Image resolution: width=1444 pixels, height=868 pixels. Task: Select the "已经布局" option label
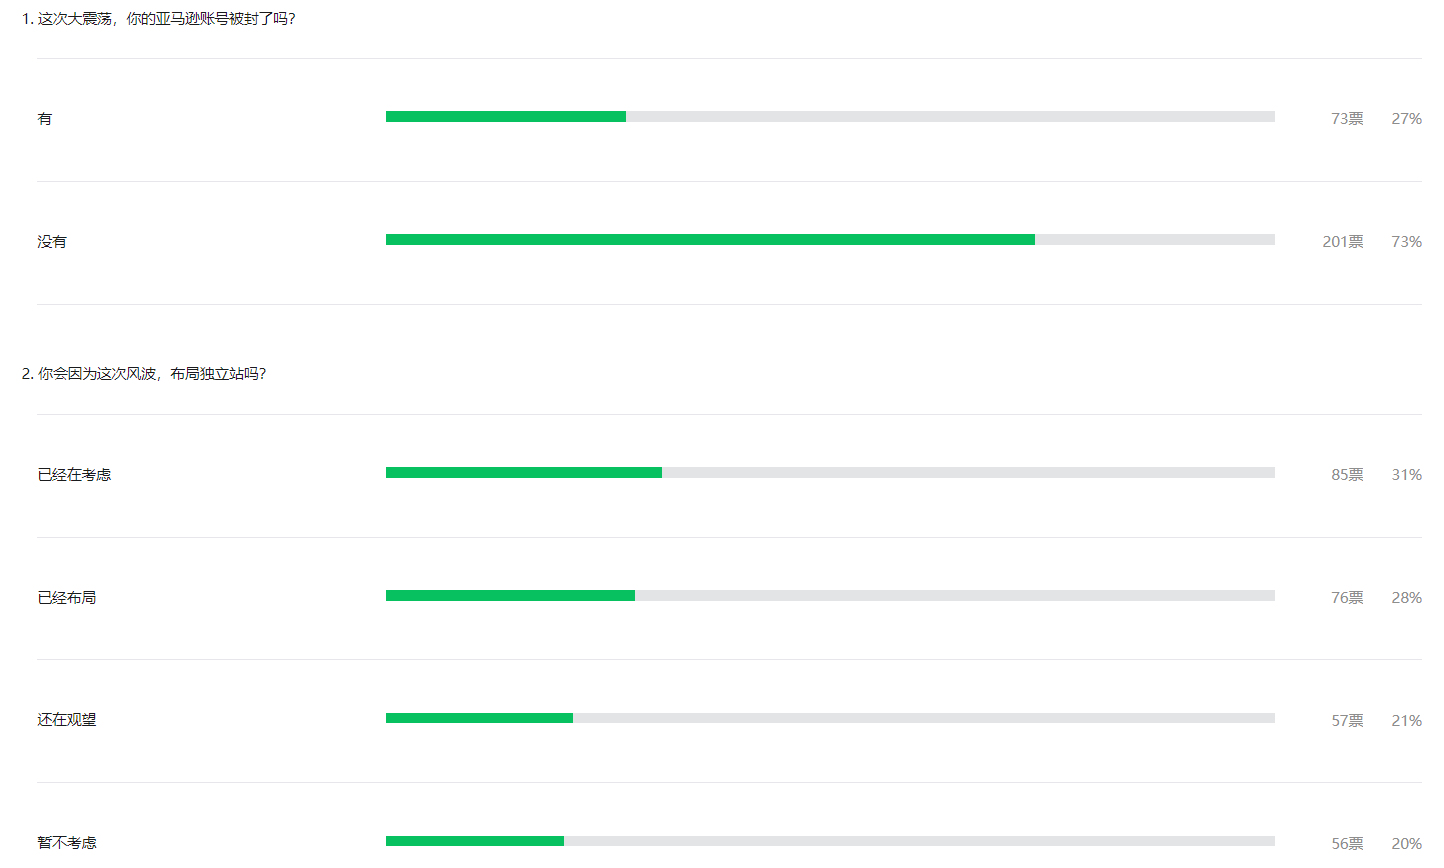tap(67, 598)
